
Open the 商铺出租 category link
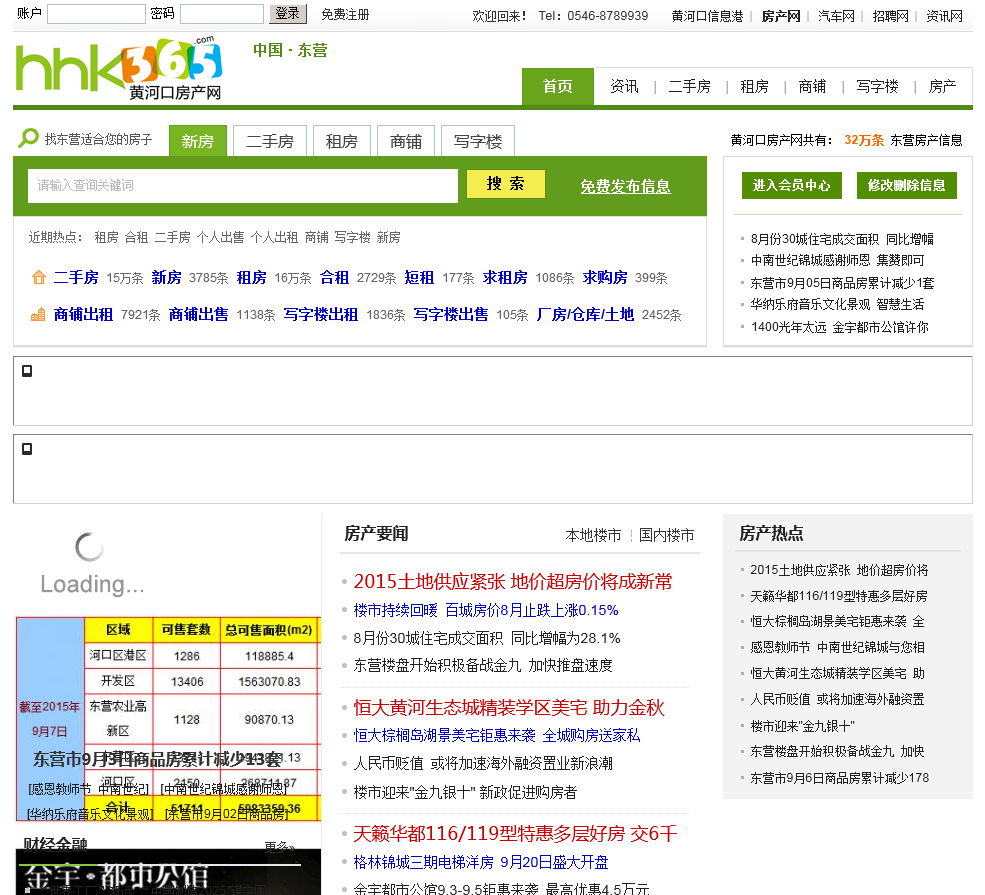click(83, 315)
